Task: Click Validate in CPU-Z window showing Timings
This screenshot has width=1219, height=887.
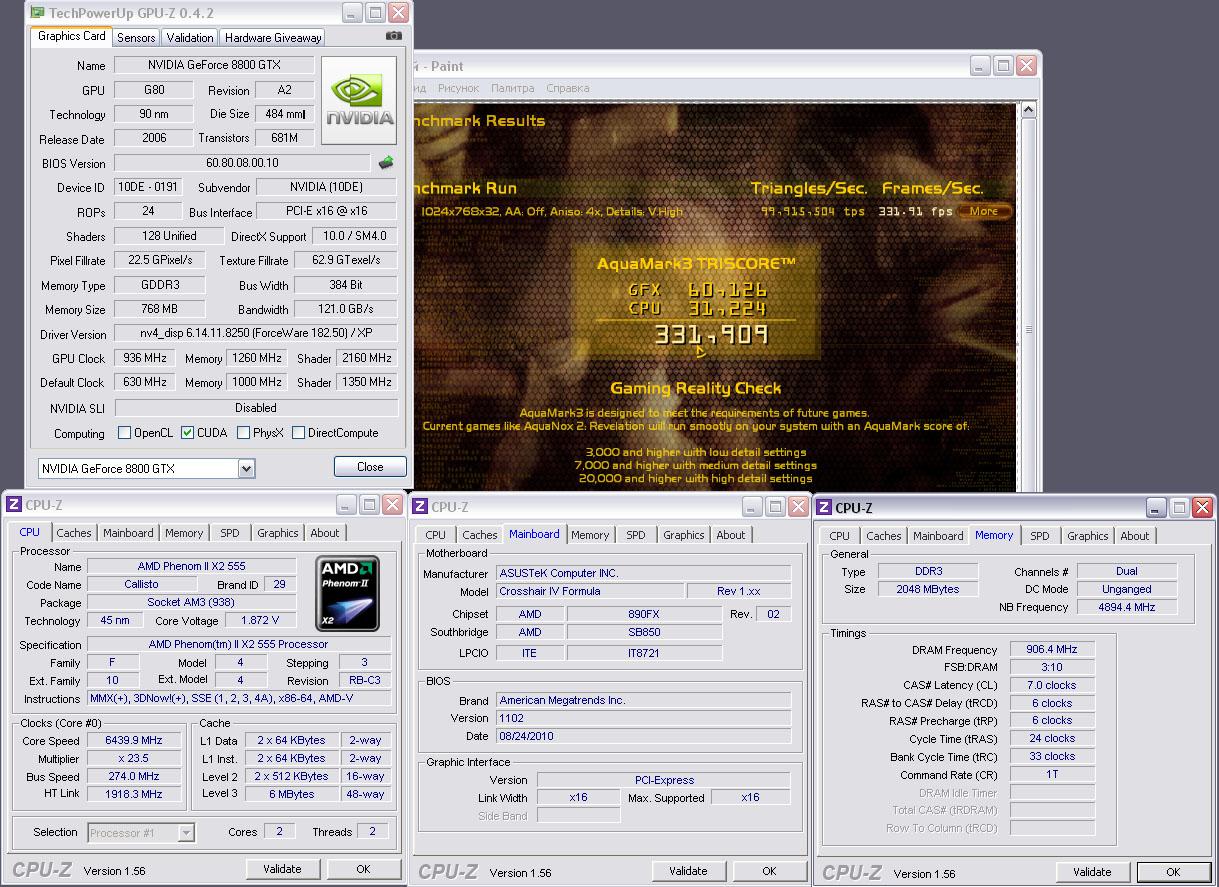Action: click(1092, 872)
